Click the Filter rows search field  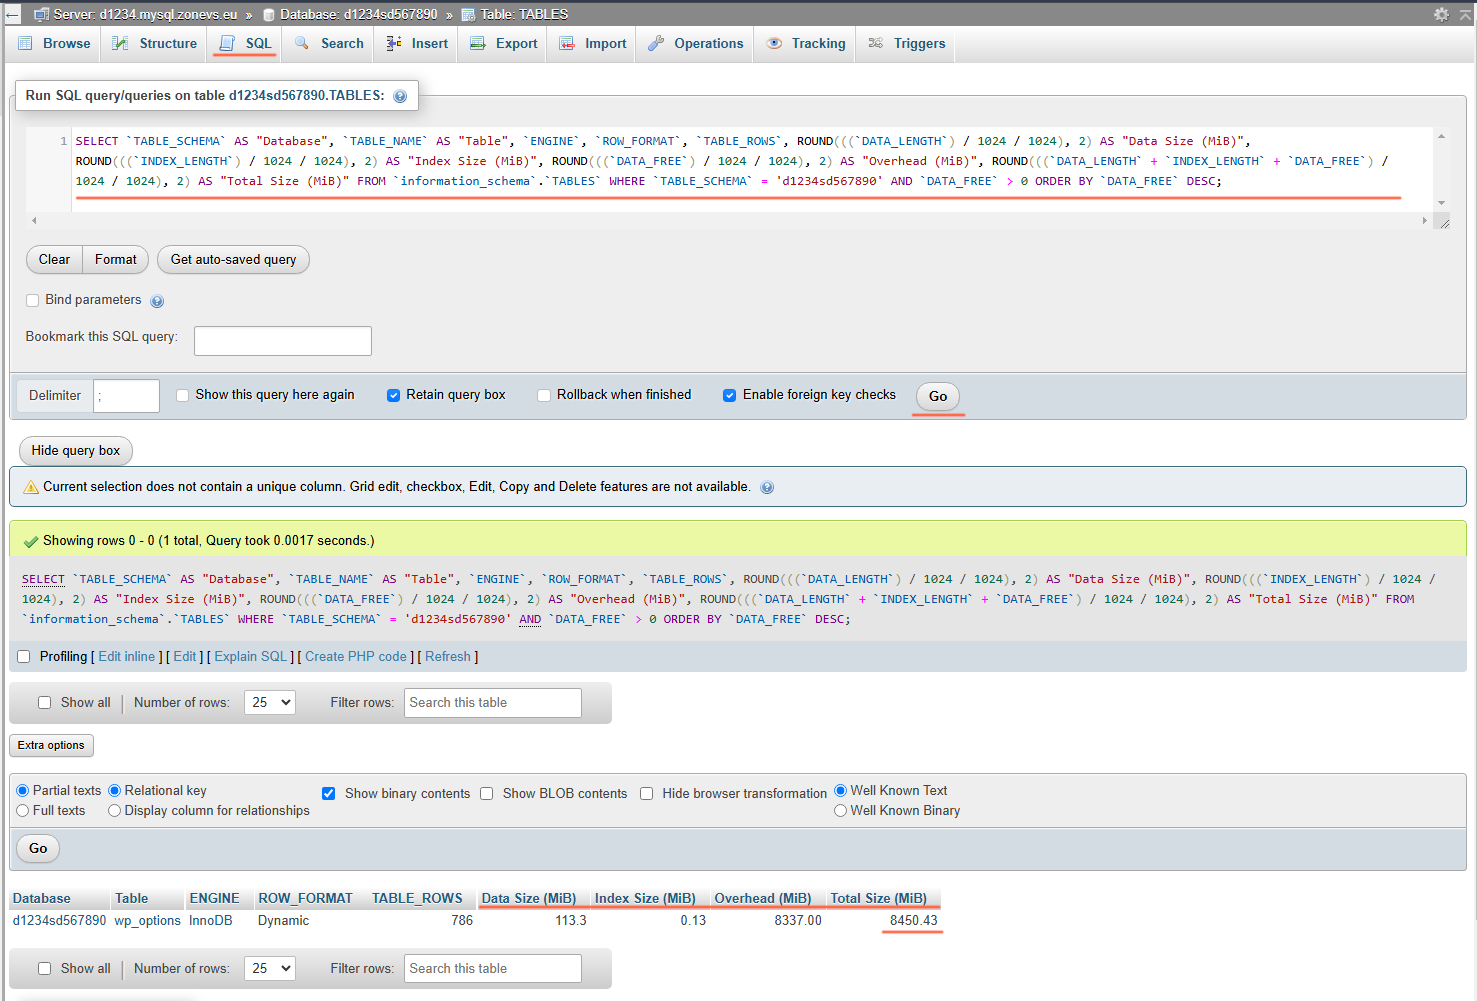[492, 702]
